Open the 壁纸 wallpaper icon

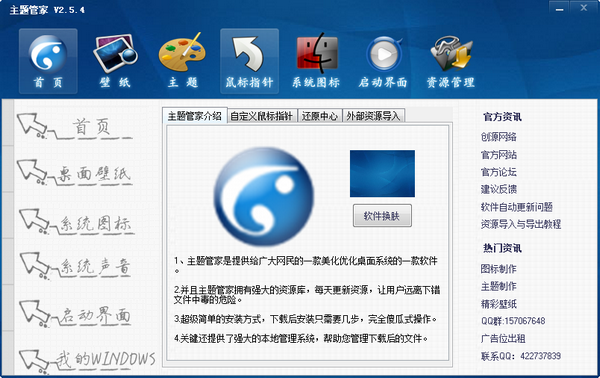pos(115,61)
